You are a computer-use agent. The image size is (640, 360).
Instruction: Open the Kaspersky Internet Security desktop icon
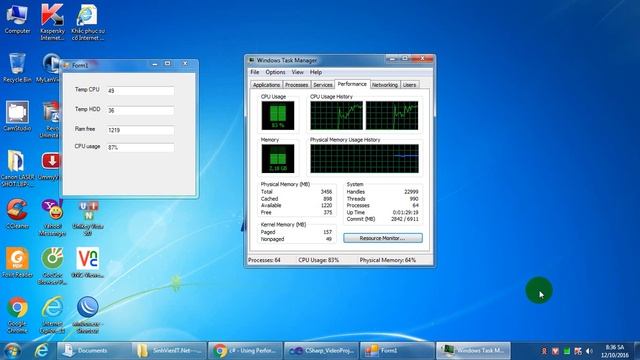pos(52,21)
